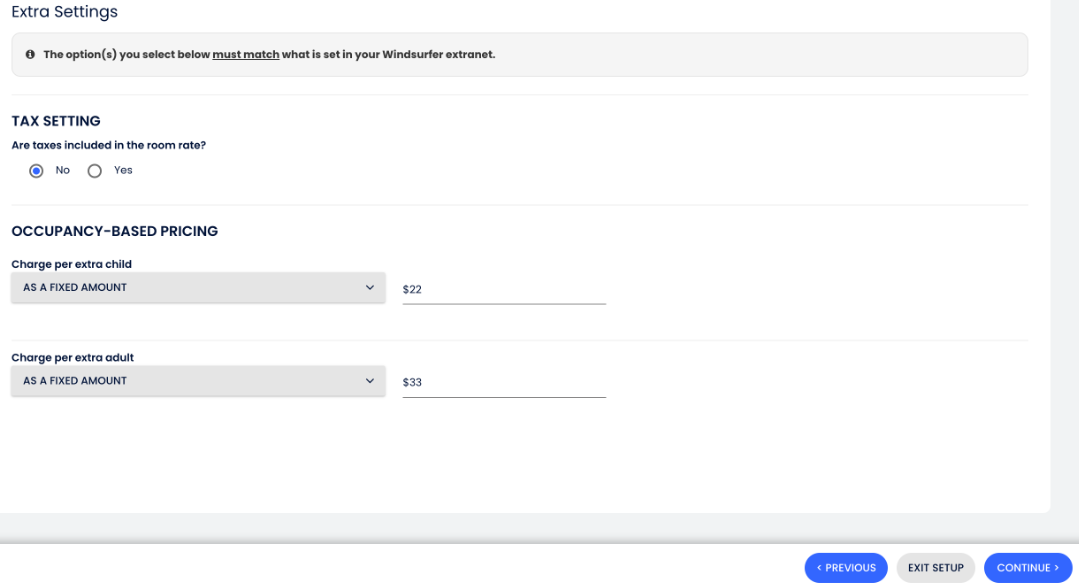Click the $33 extra adult amount field
1079x588 pixels.
click(x=504, y=382)
